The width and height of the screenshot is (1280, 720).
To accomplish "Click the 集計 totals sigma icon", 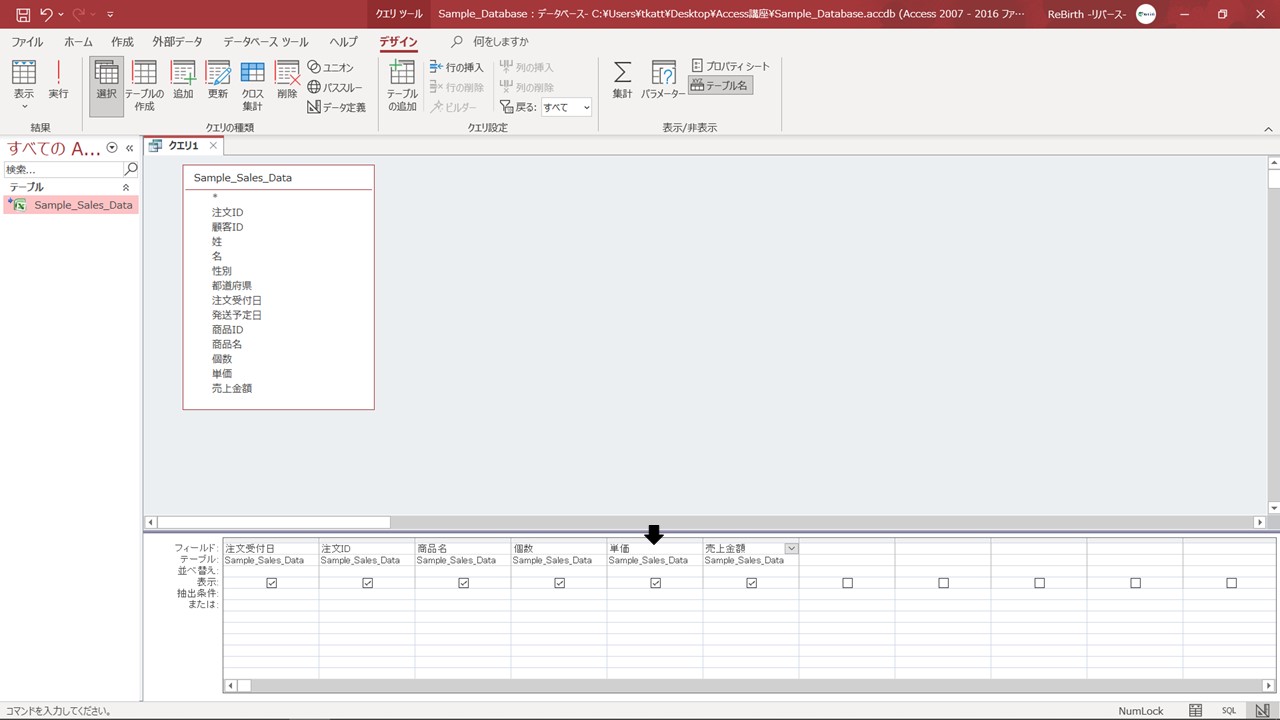I will pos(622,80).
